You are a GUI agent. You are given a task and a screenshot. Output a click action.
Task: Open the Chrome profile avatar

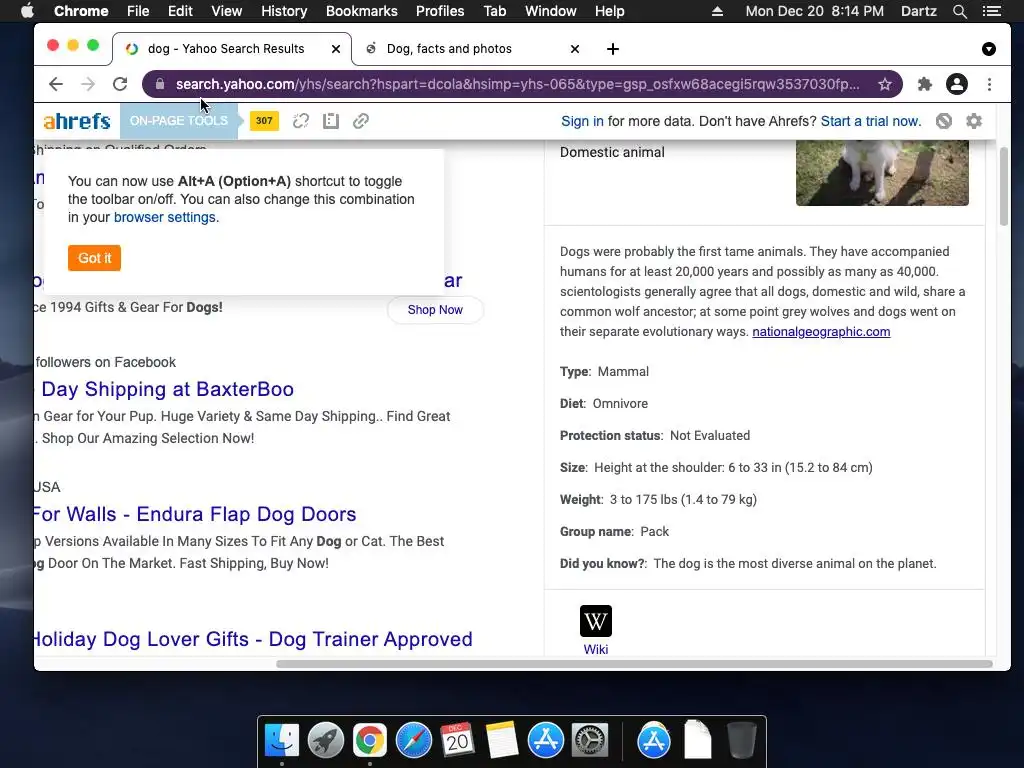point(957,84)
